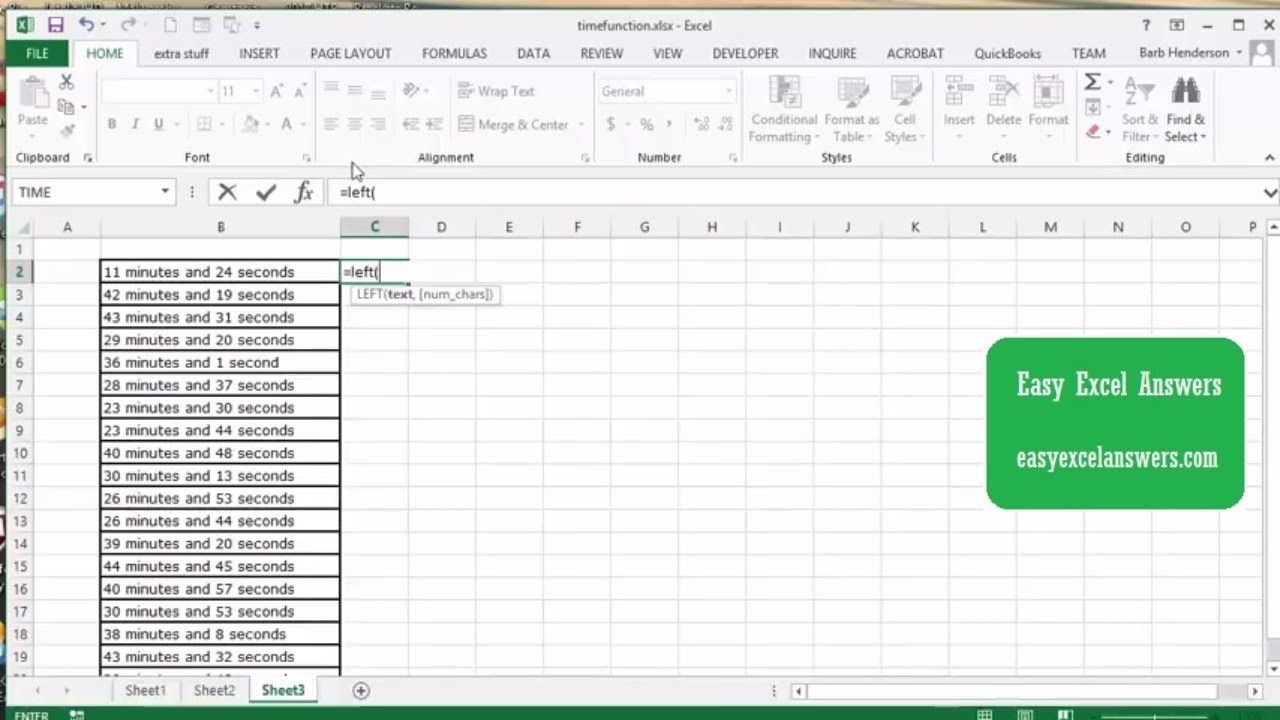Screen dimensions: 1280x720
Task: Click the AutoSum sigma icon
Action: coord(1092,82)
